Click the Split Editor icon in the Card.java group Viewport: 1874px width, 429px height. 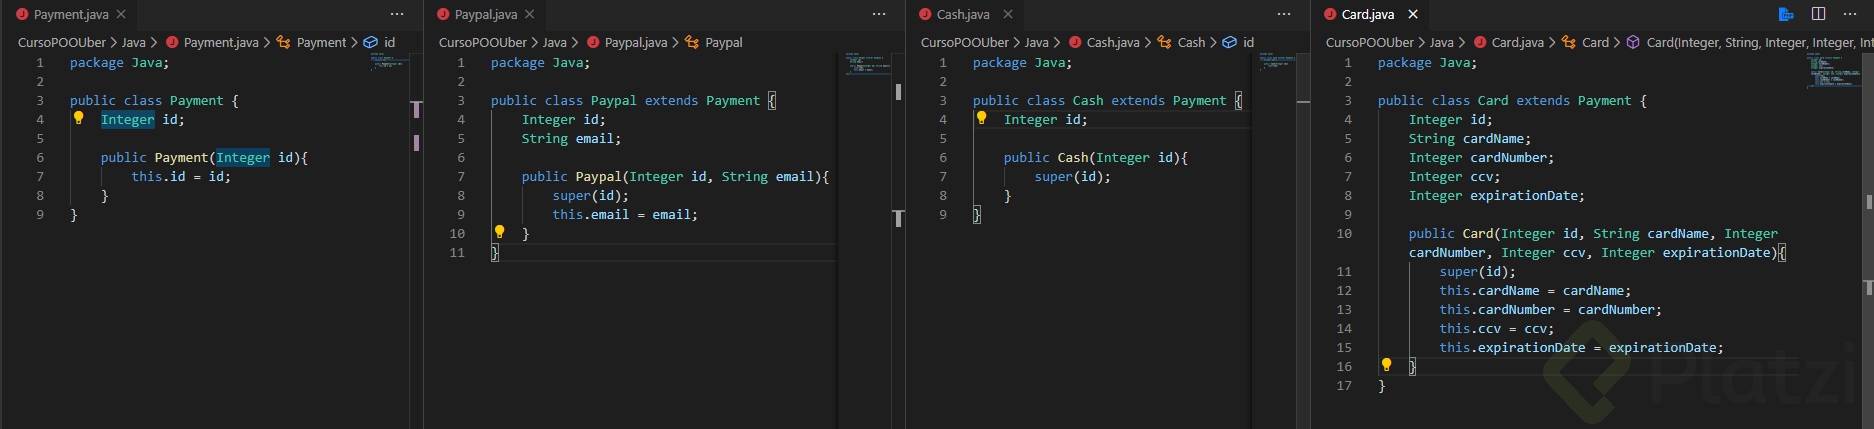(x=1818, y=14)
